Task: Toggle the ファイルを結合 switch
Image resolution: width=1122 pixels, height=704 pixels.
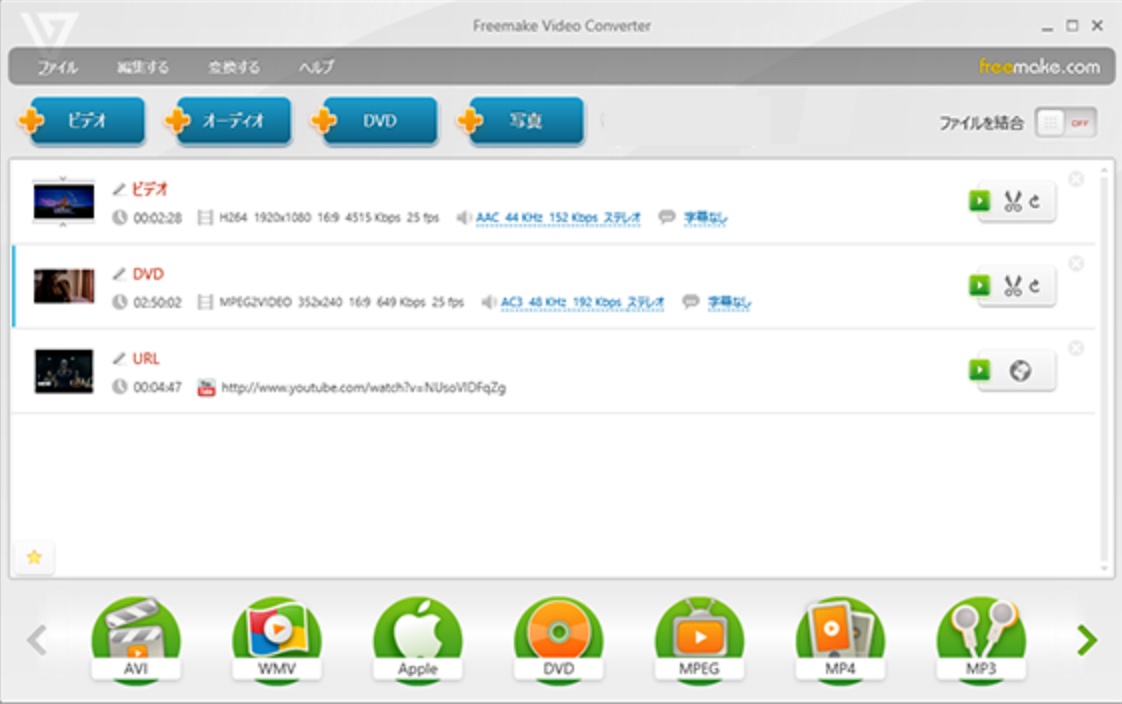Action: click(1065, 123)
